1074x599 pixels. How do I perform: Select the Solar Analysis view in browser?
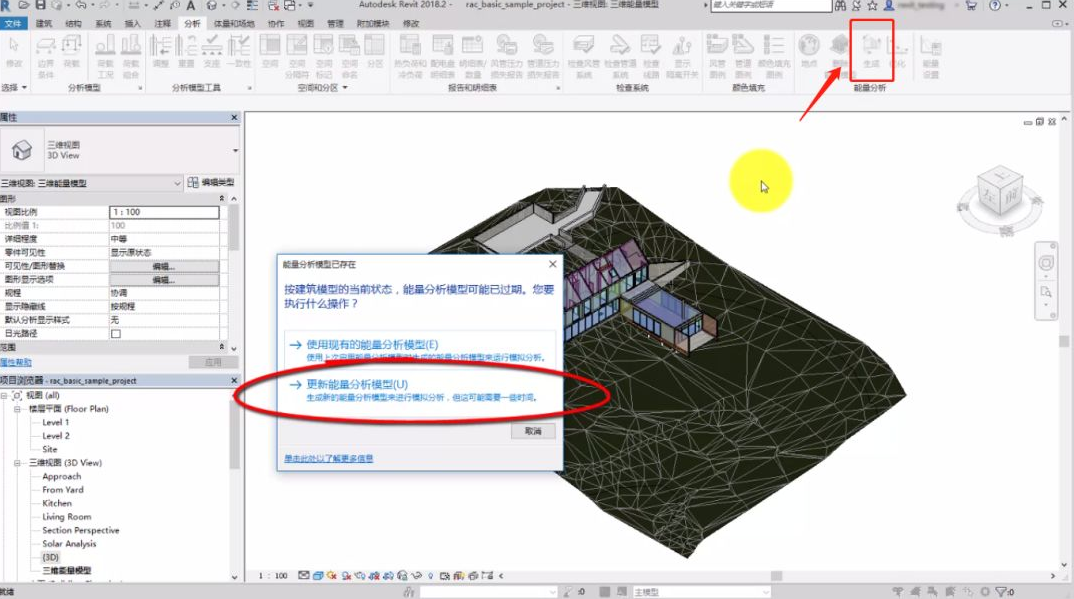click(69, 544)
